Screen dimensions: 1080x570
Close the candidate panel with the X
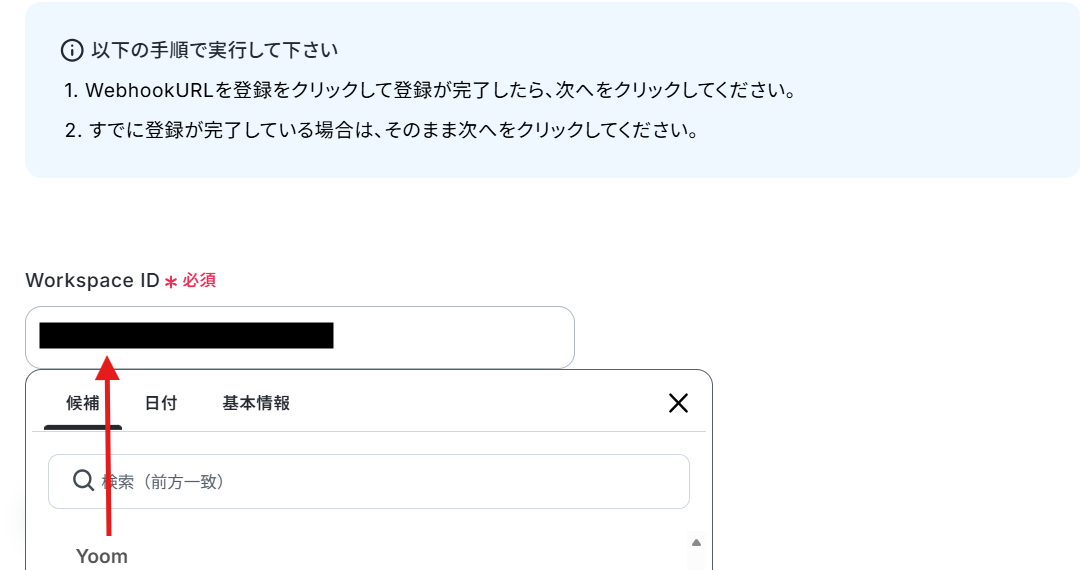point(678,403)
